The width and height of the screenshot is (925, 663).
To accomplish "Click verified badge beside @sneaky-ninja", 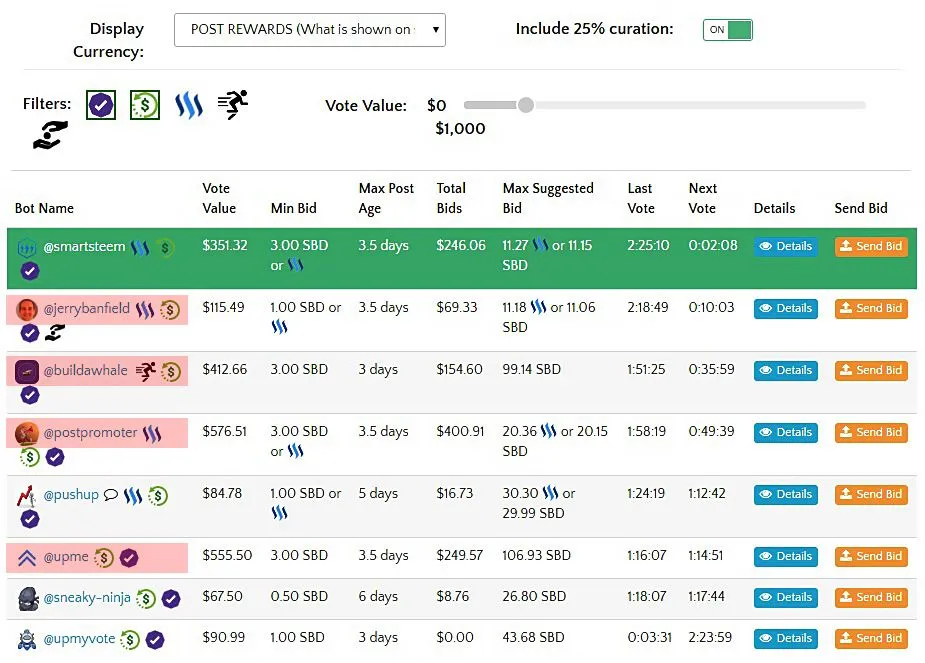I will click(x=171, y=599).
